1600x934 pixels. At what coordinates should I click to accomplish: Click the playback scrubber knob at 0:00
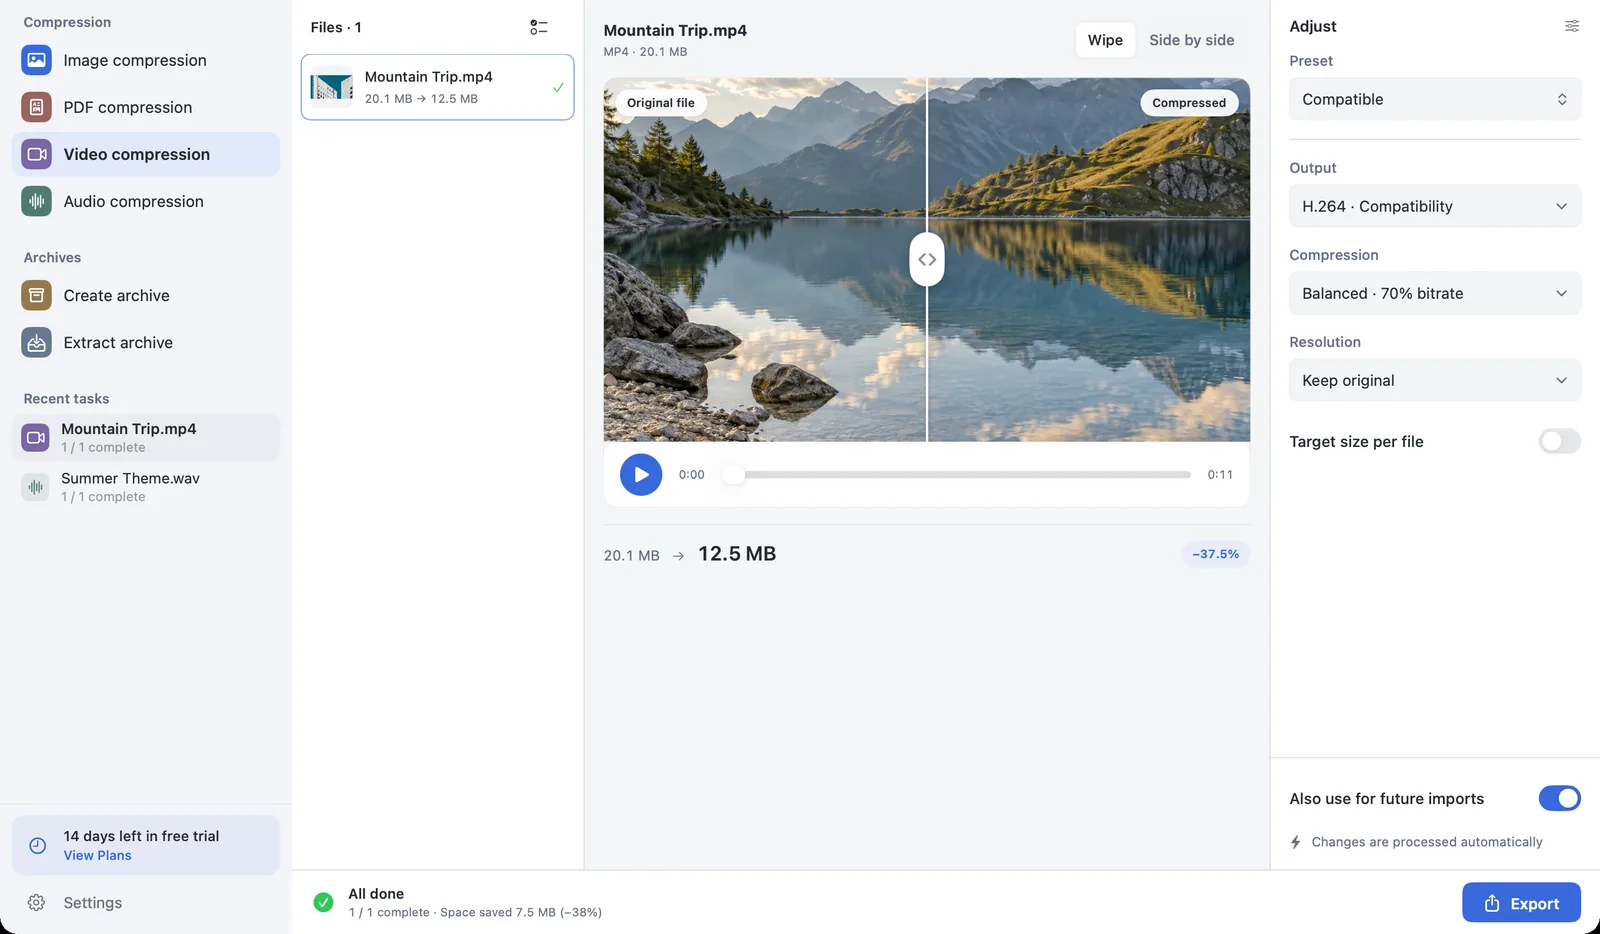click(x=733, y=475)
